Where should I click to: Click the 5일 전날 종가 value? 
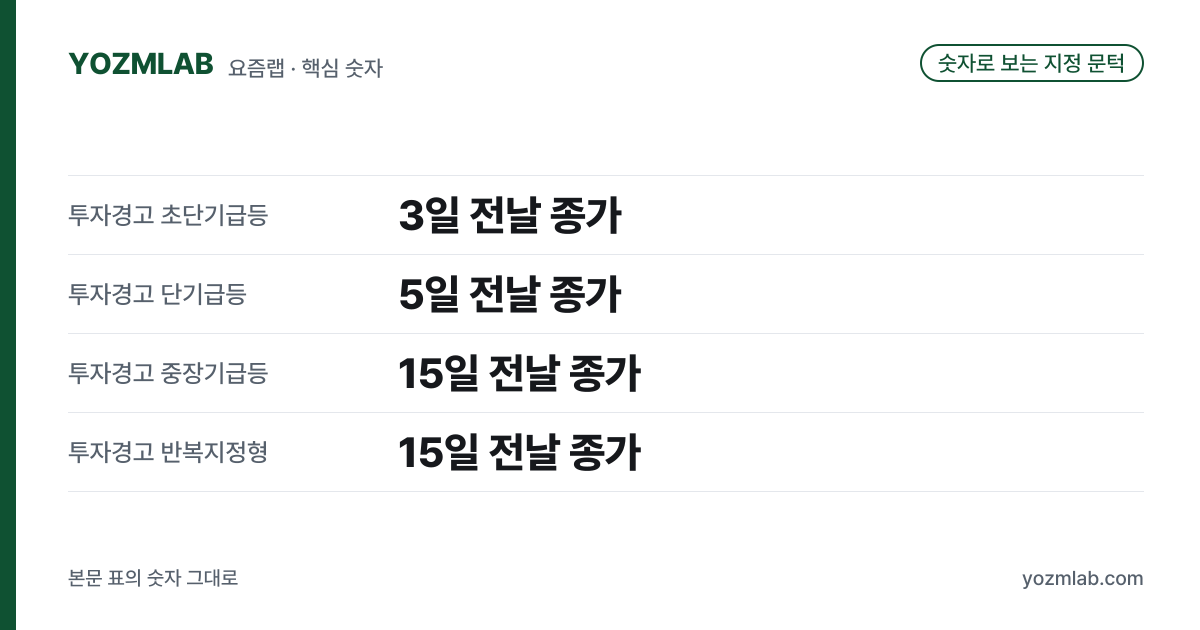coord(510,294)
